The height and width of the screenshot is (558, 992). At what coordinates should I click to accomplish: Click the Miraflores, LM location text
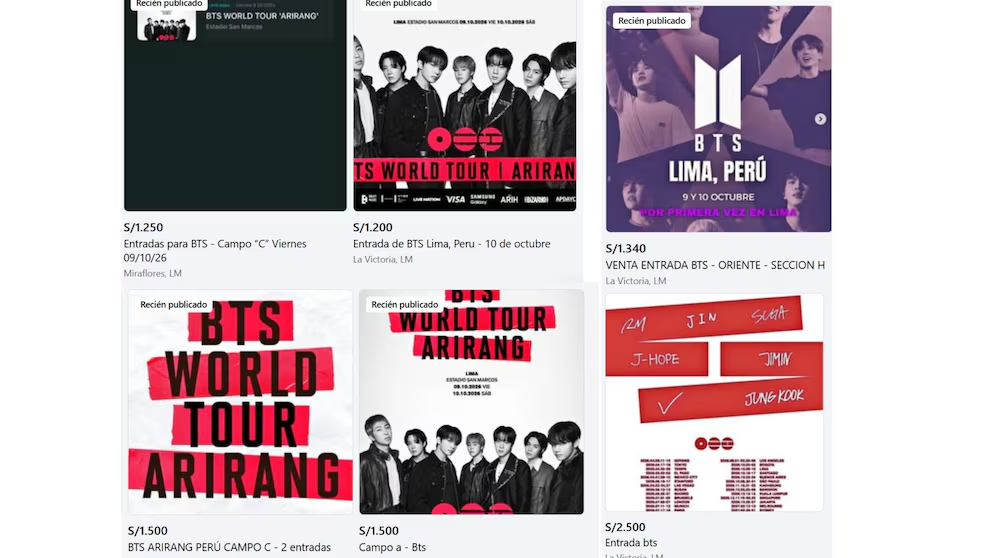point(152,273)
